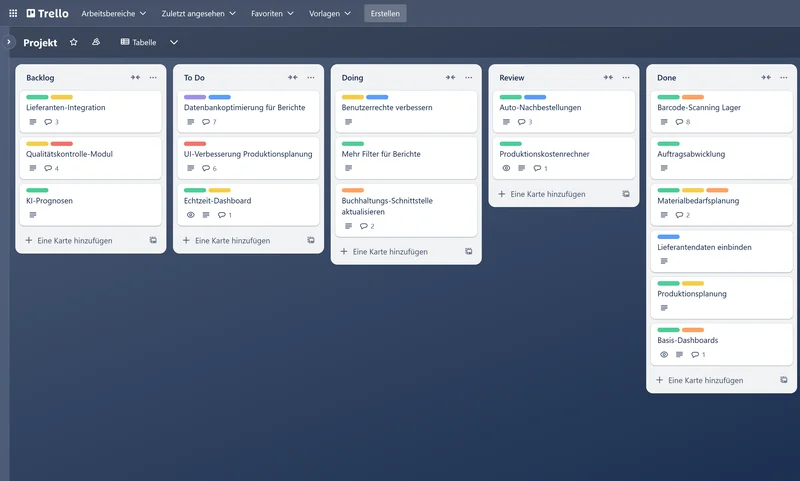The width and height of the screenshot is (800, 481).
Task: Open the Qualitätskontrolle-Modul card
Action: [x=90, y=158]
